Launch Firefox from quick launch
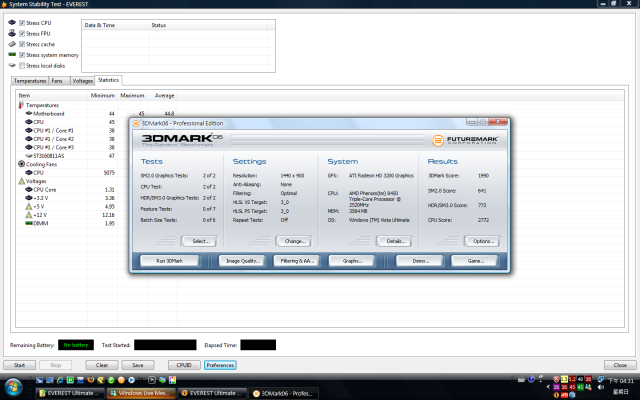Viewport: 640px width, 400px height. pos(90,380)
